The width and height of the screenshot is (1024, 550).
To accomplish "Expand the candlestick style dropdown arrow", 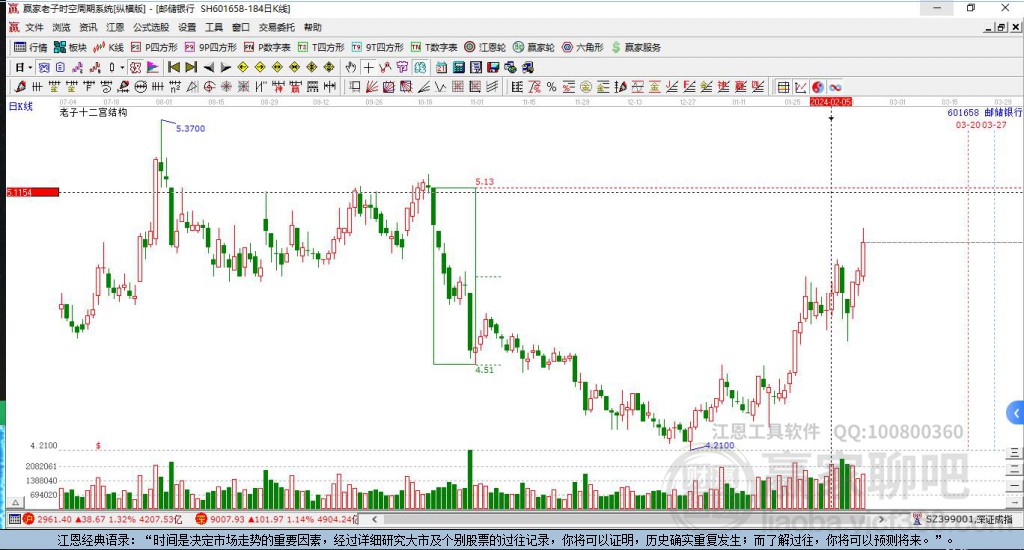I will (x=122, y=67).
